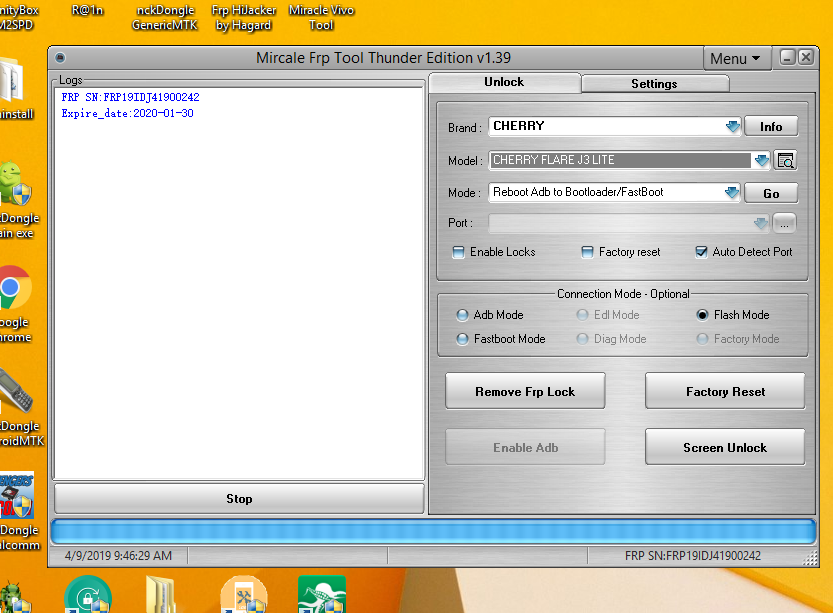The height and width of the screenshot is (613, 833).
Task: Open the teal circular lock shortcut at bottom
Action: (88, 595)
